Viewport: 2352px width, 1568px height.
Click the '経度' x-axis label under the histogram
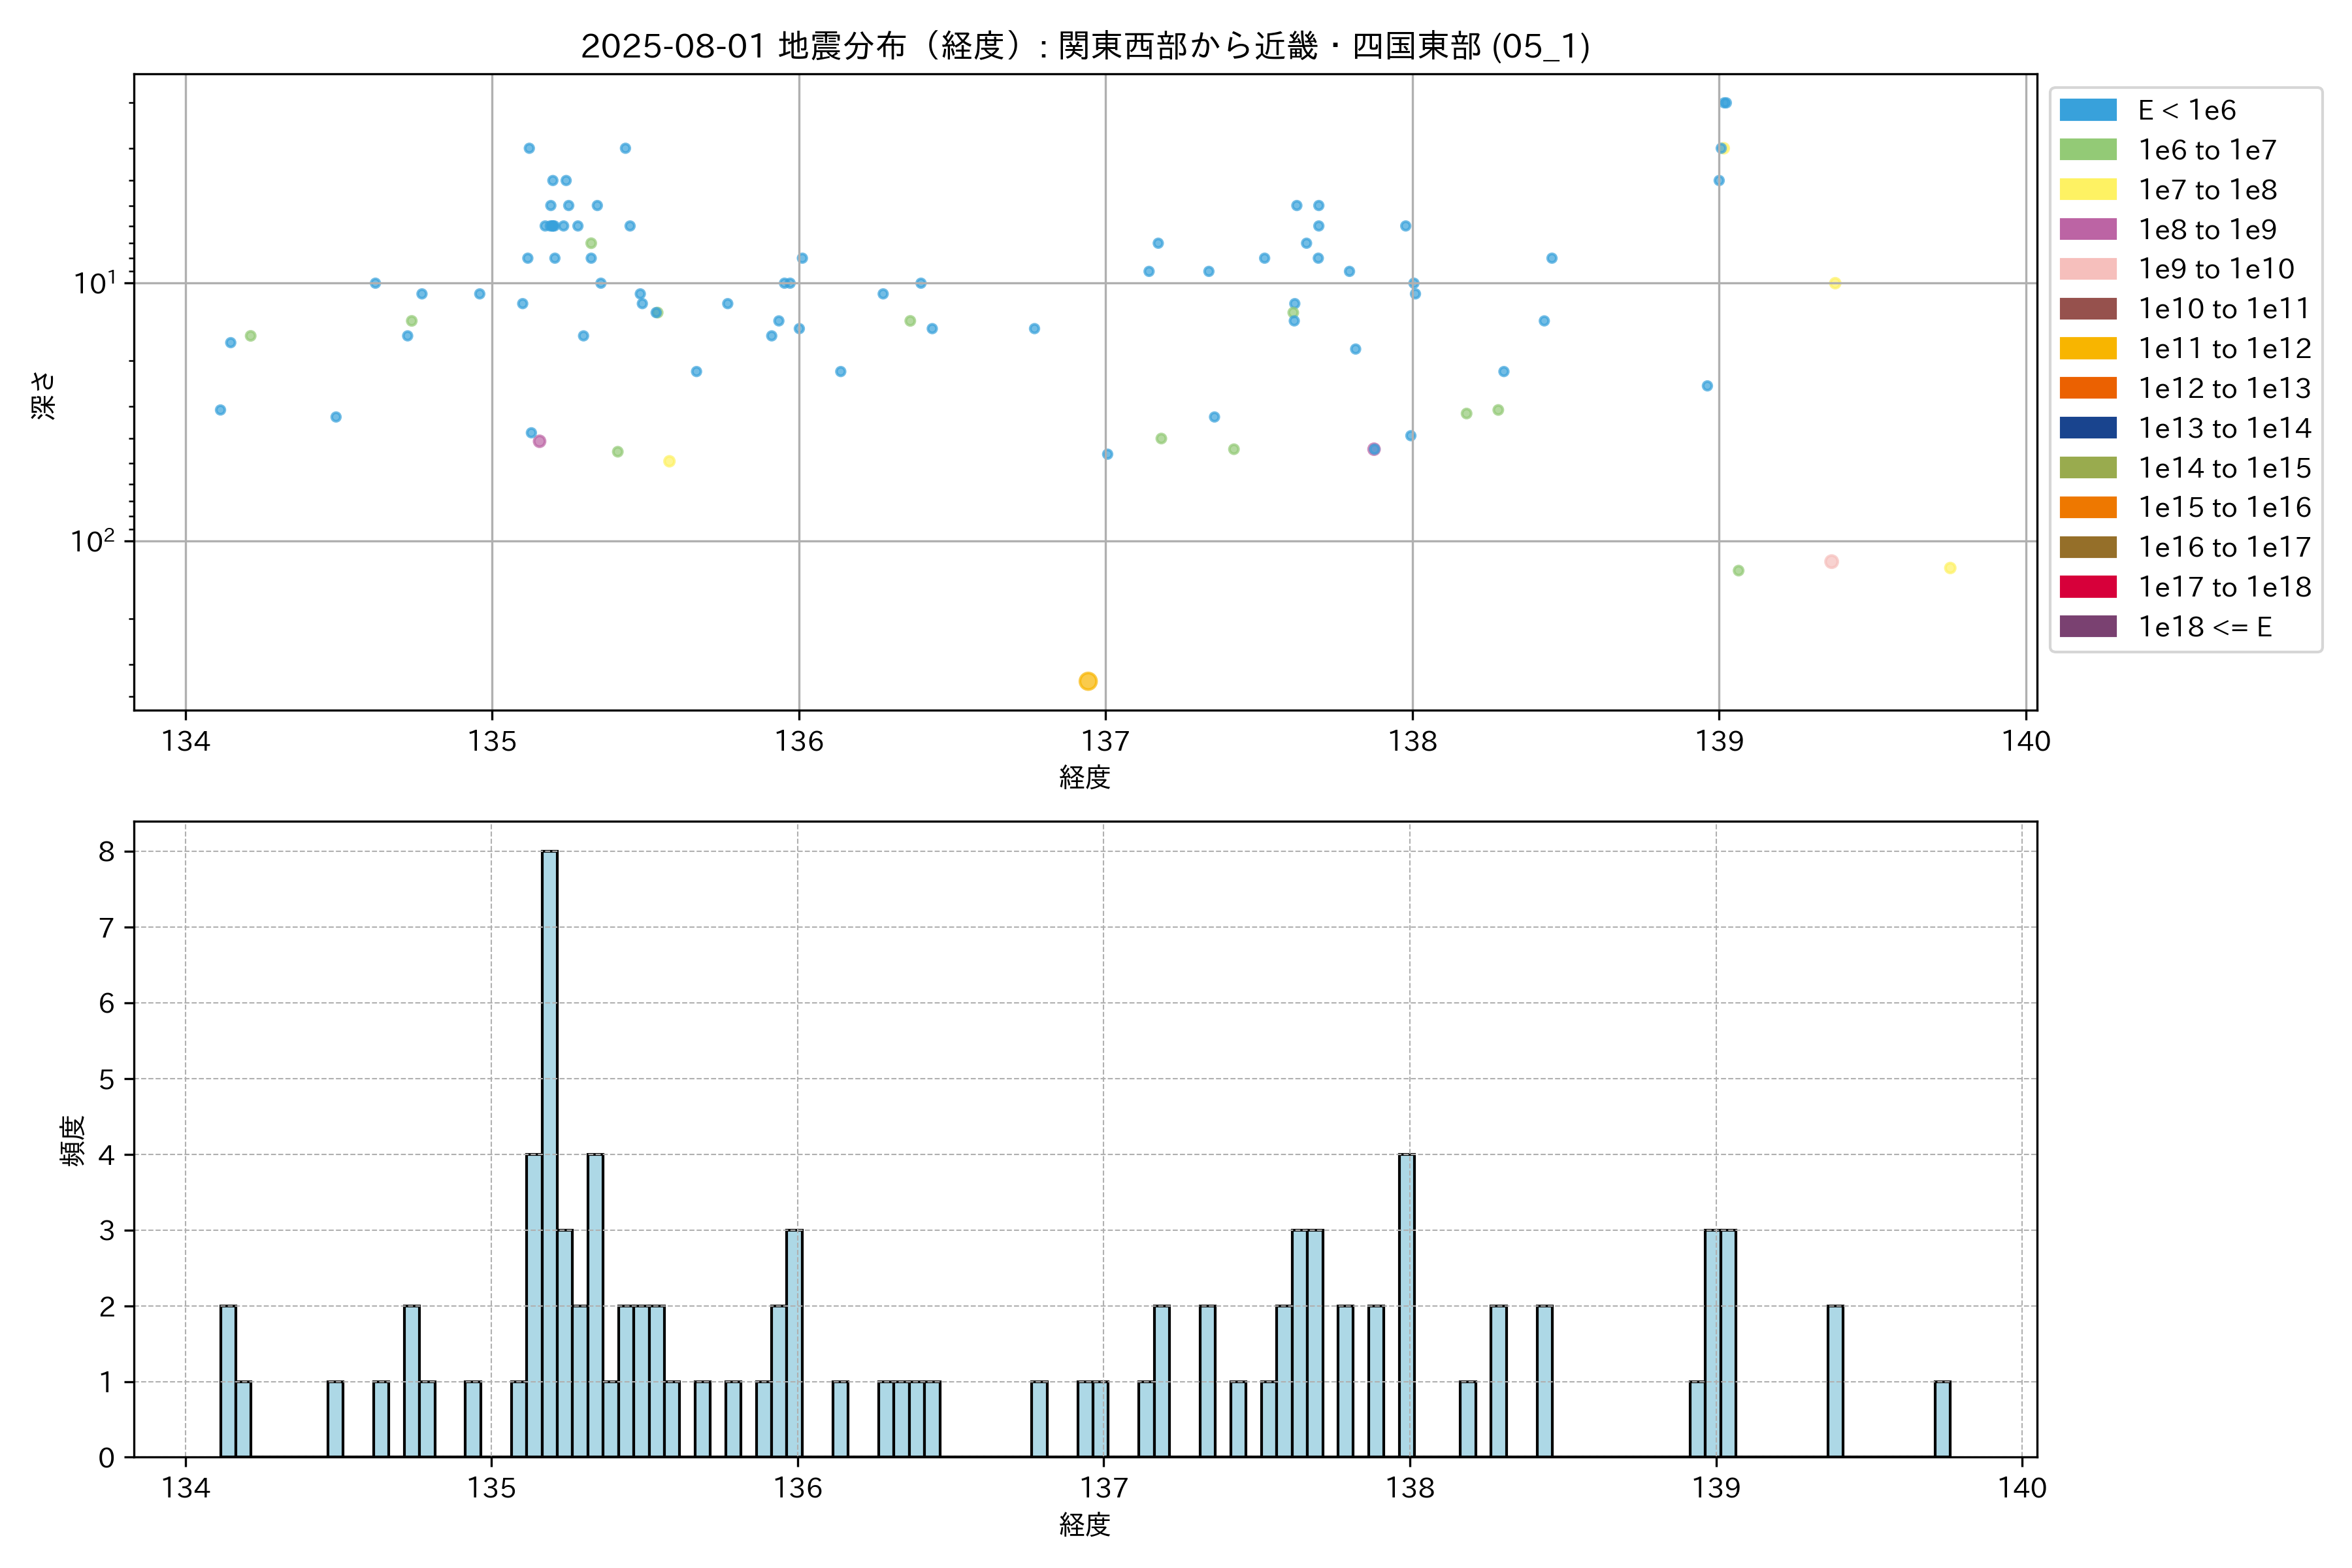point(1085,1524)
